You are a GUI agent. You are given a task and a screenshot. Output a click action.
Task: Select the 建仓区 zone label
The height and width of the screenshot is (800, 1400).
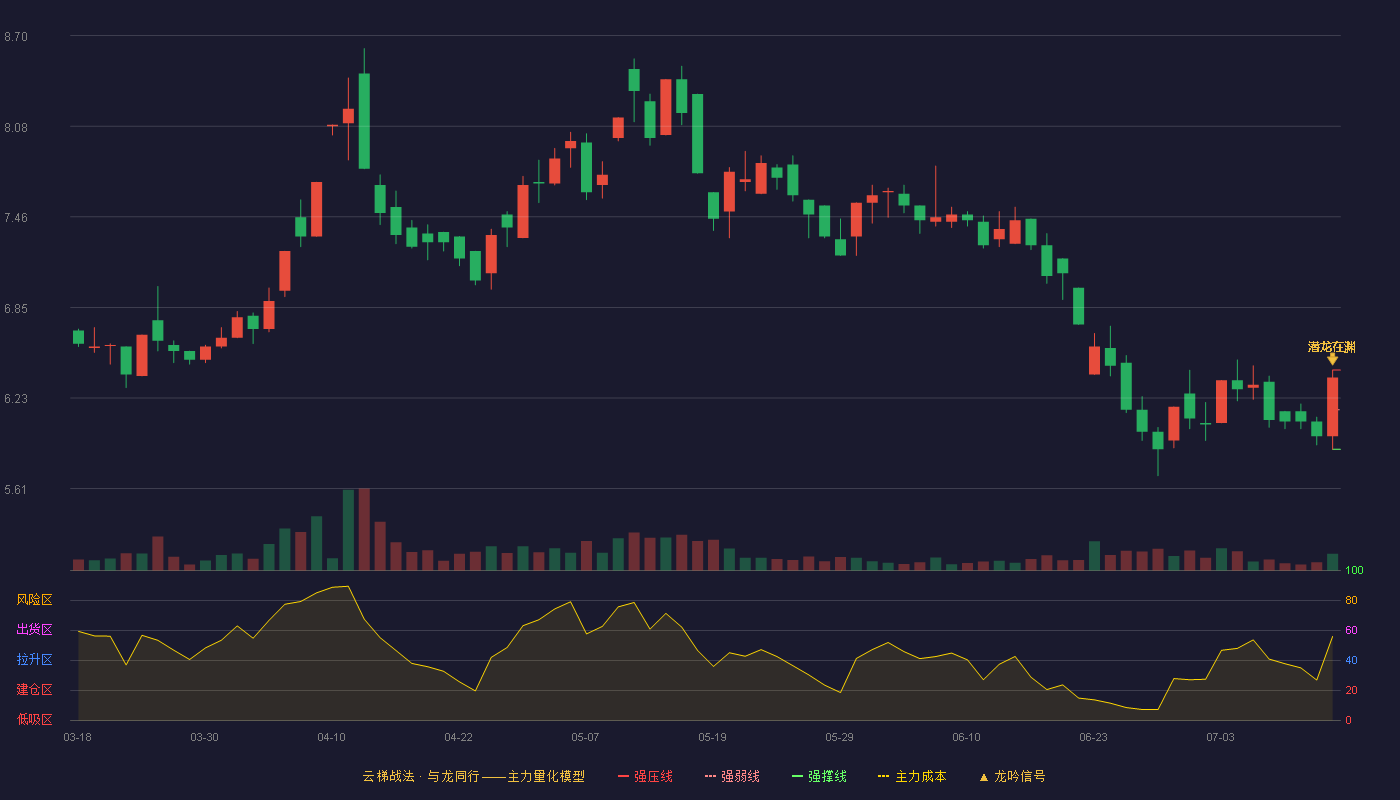coord(34,690)
